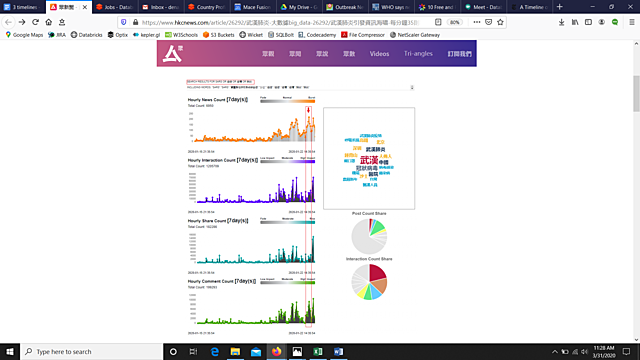Viewport: 640px width, 360px height.
Task: Close the active hkcnews tab
Action: (x=85, y=7)
